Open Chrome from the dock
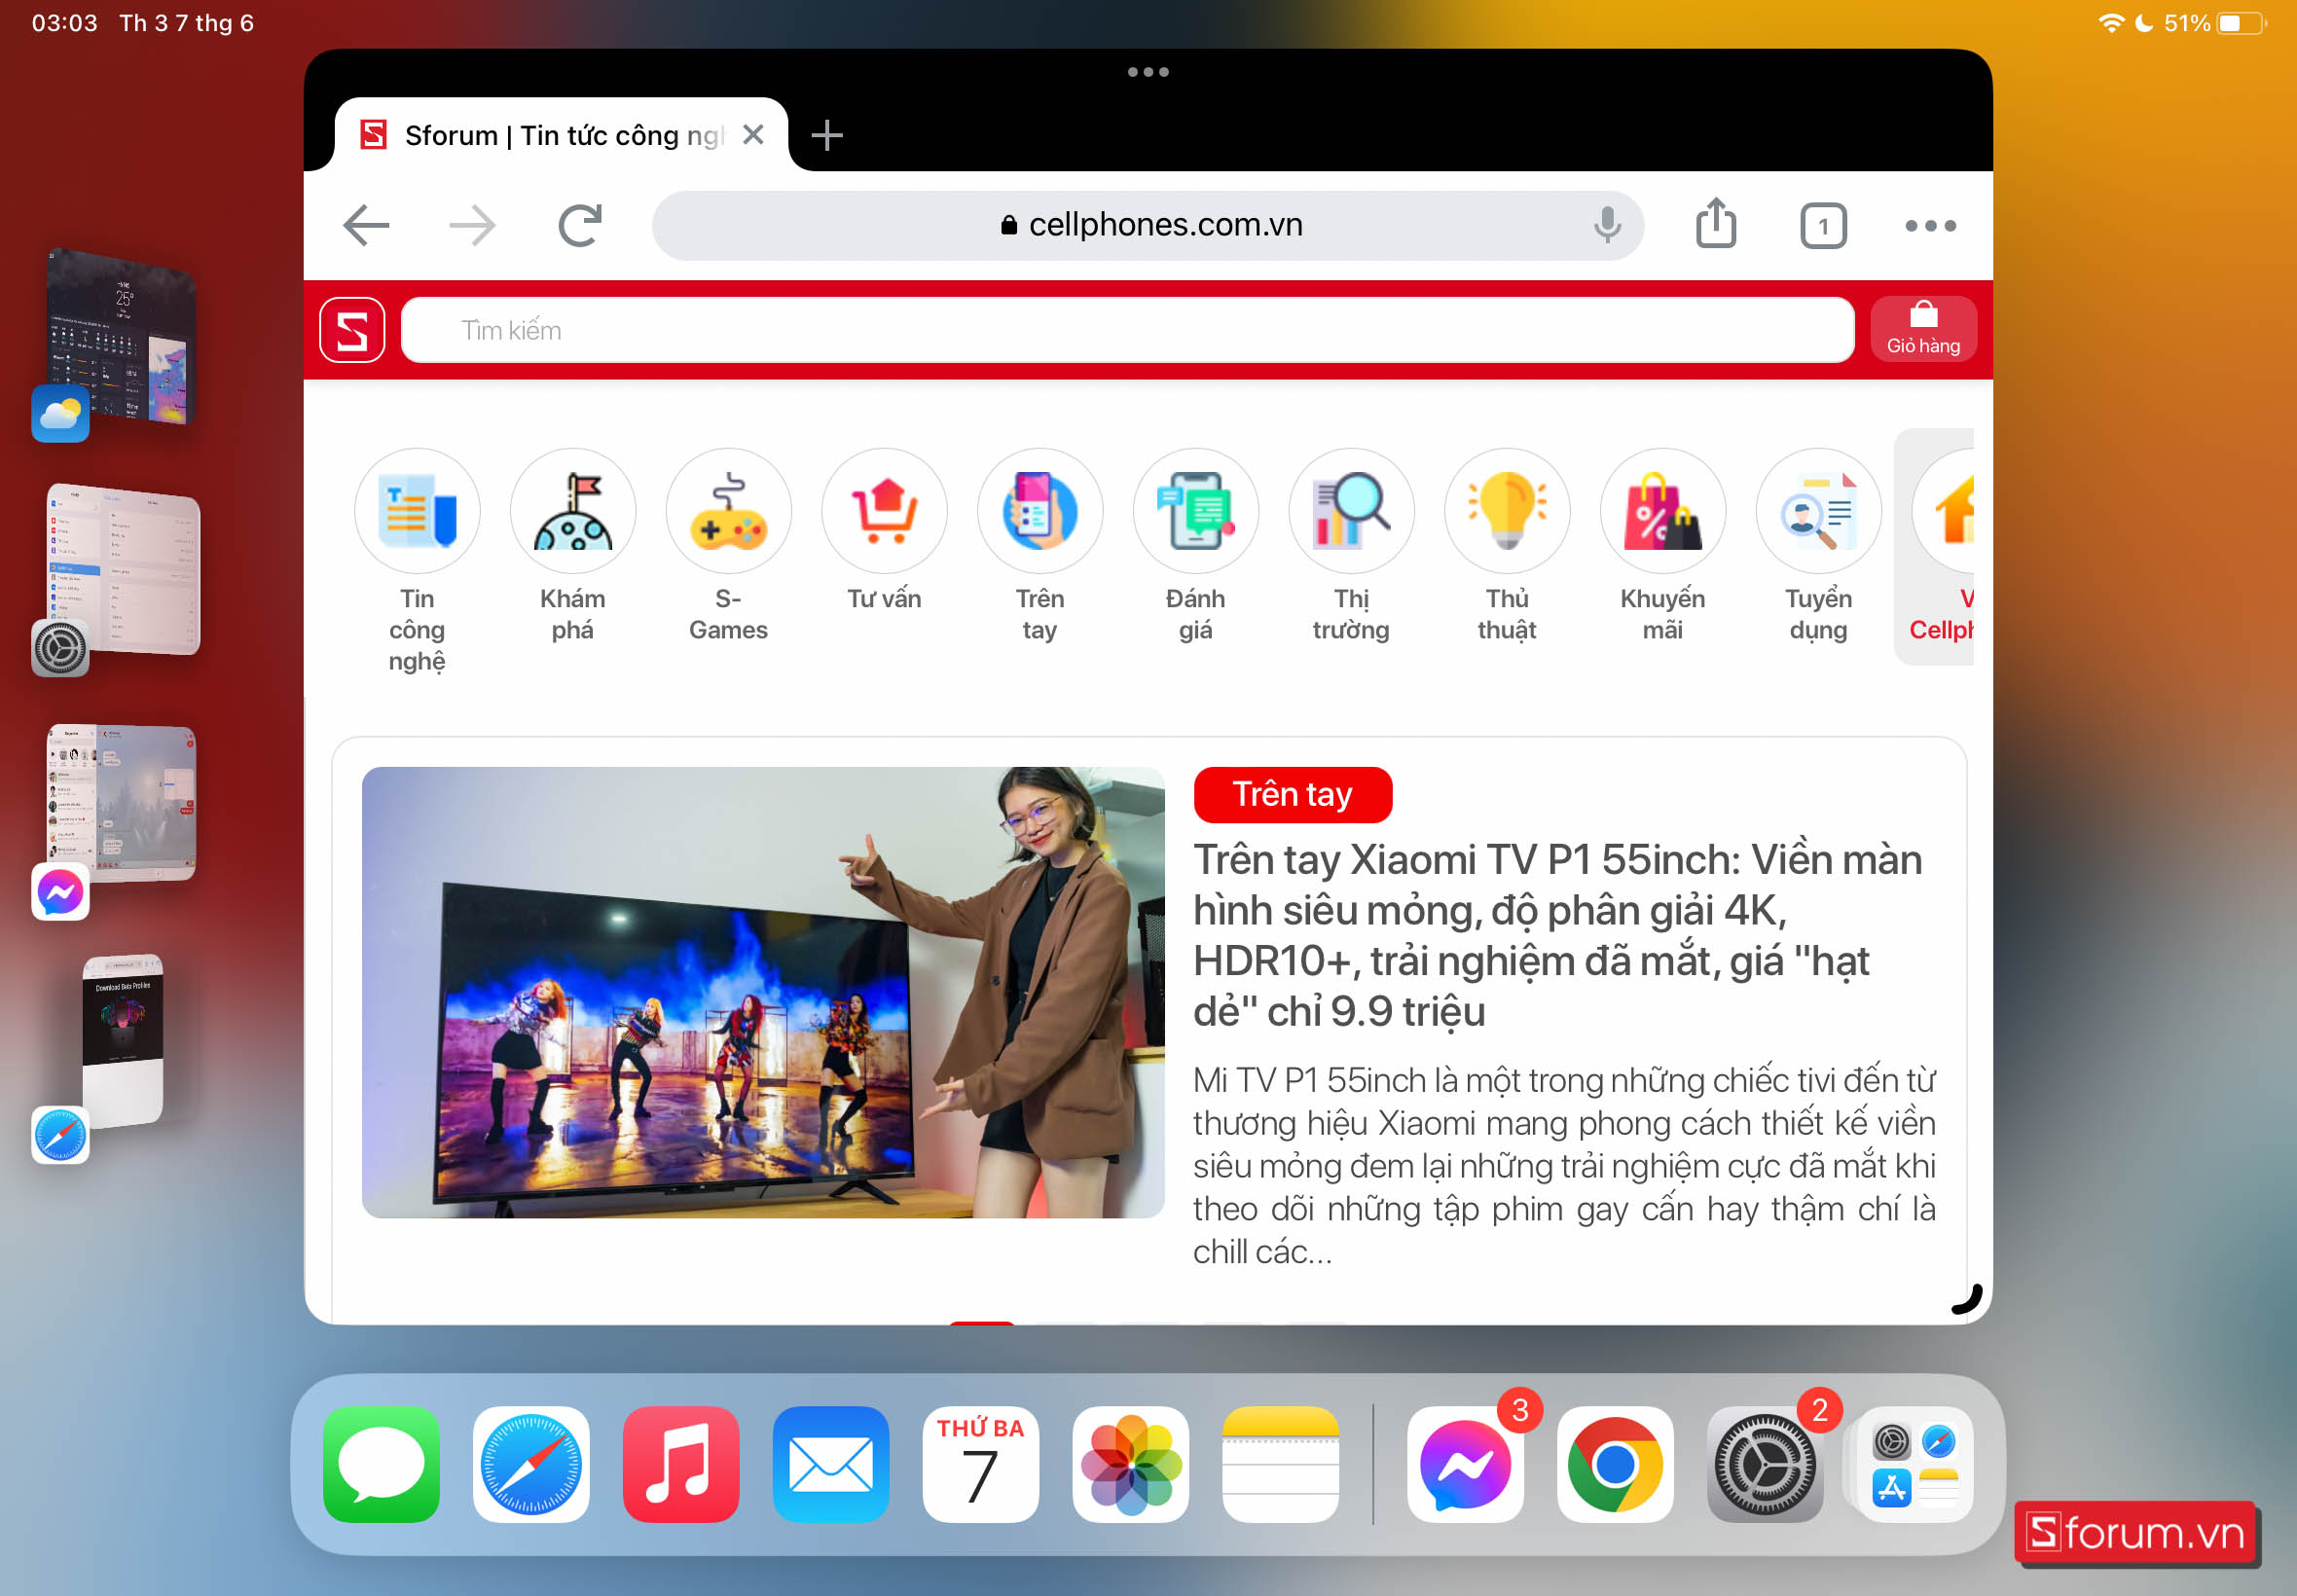This screenshot has height=1596, width=2297. (x=1615, y=1465)
